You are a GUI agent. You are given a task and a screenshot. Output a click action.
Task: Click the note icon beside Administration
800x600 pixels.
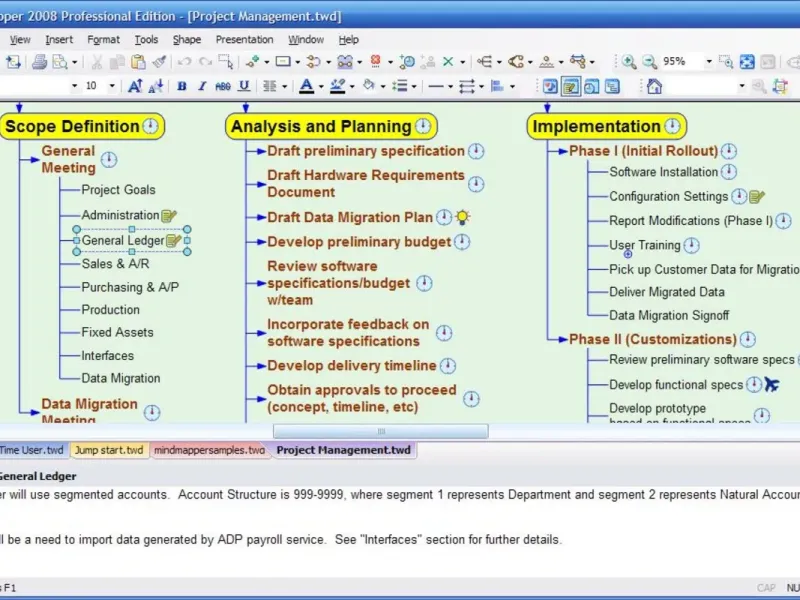[x=169, y=216]
